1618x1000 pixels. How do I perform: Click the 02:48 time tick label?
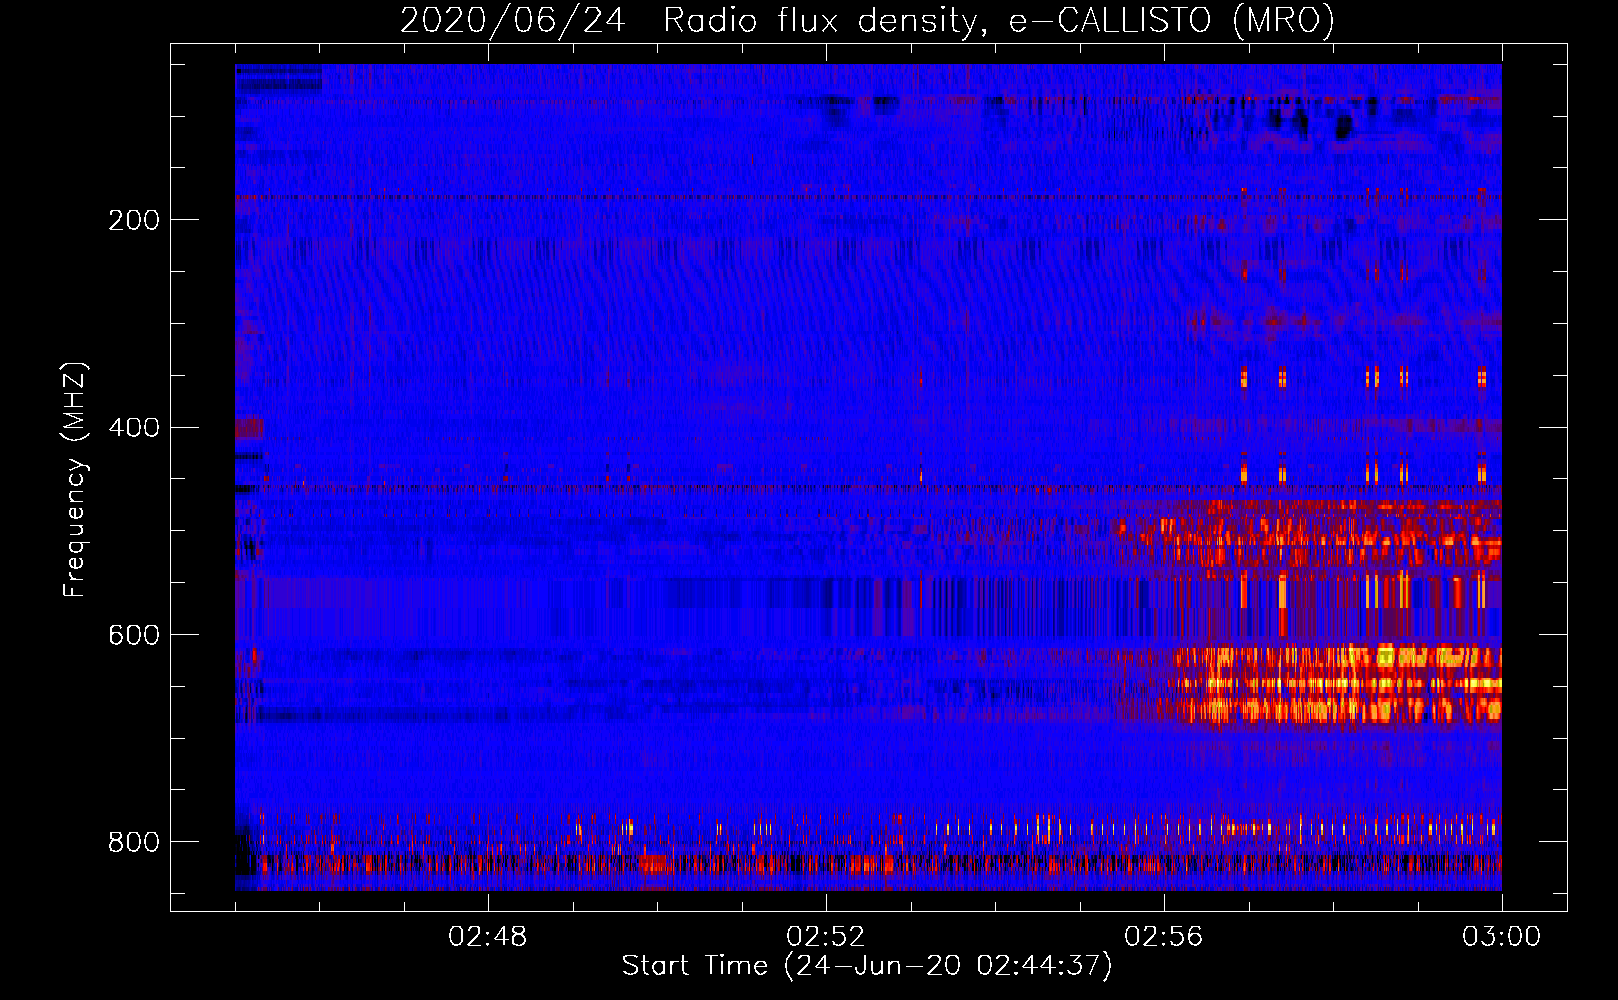(x=488, y=937)
